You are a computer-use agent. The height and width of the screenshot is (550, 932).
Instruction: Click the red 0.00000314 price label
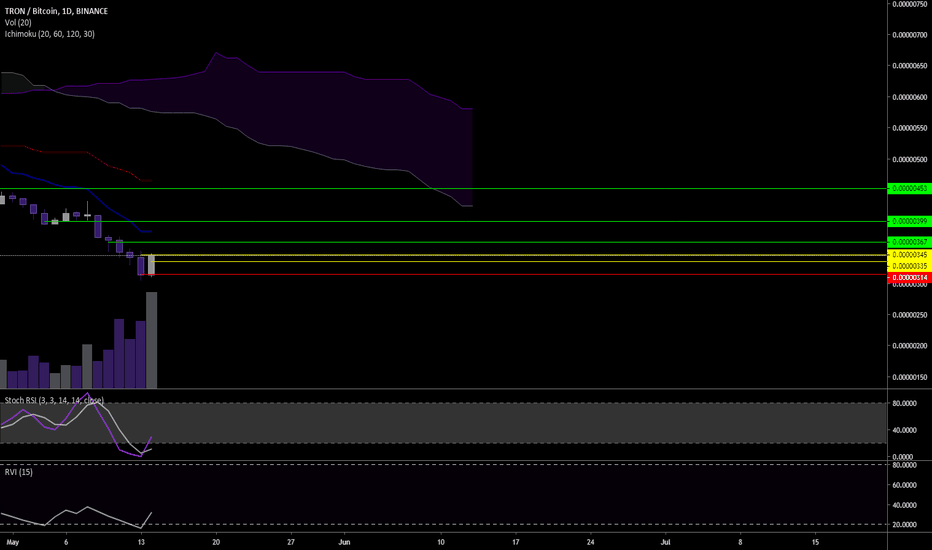909,278
